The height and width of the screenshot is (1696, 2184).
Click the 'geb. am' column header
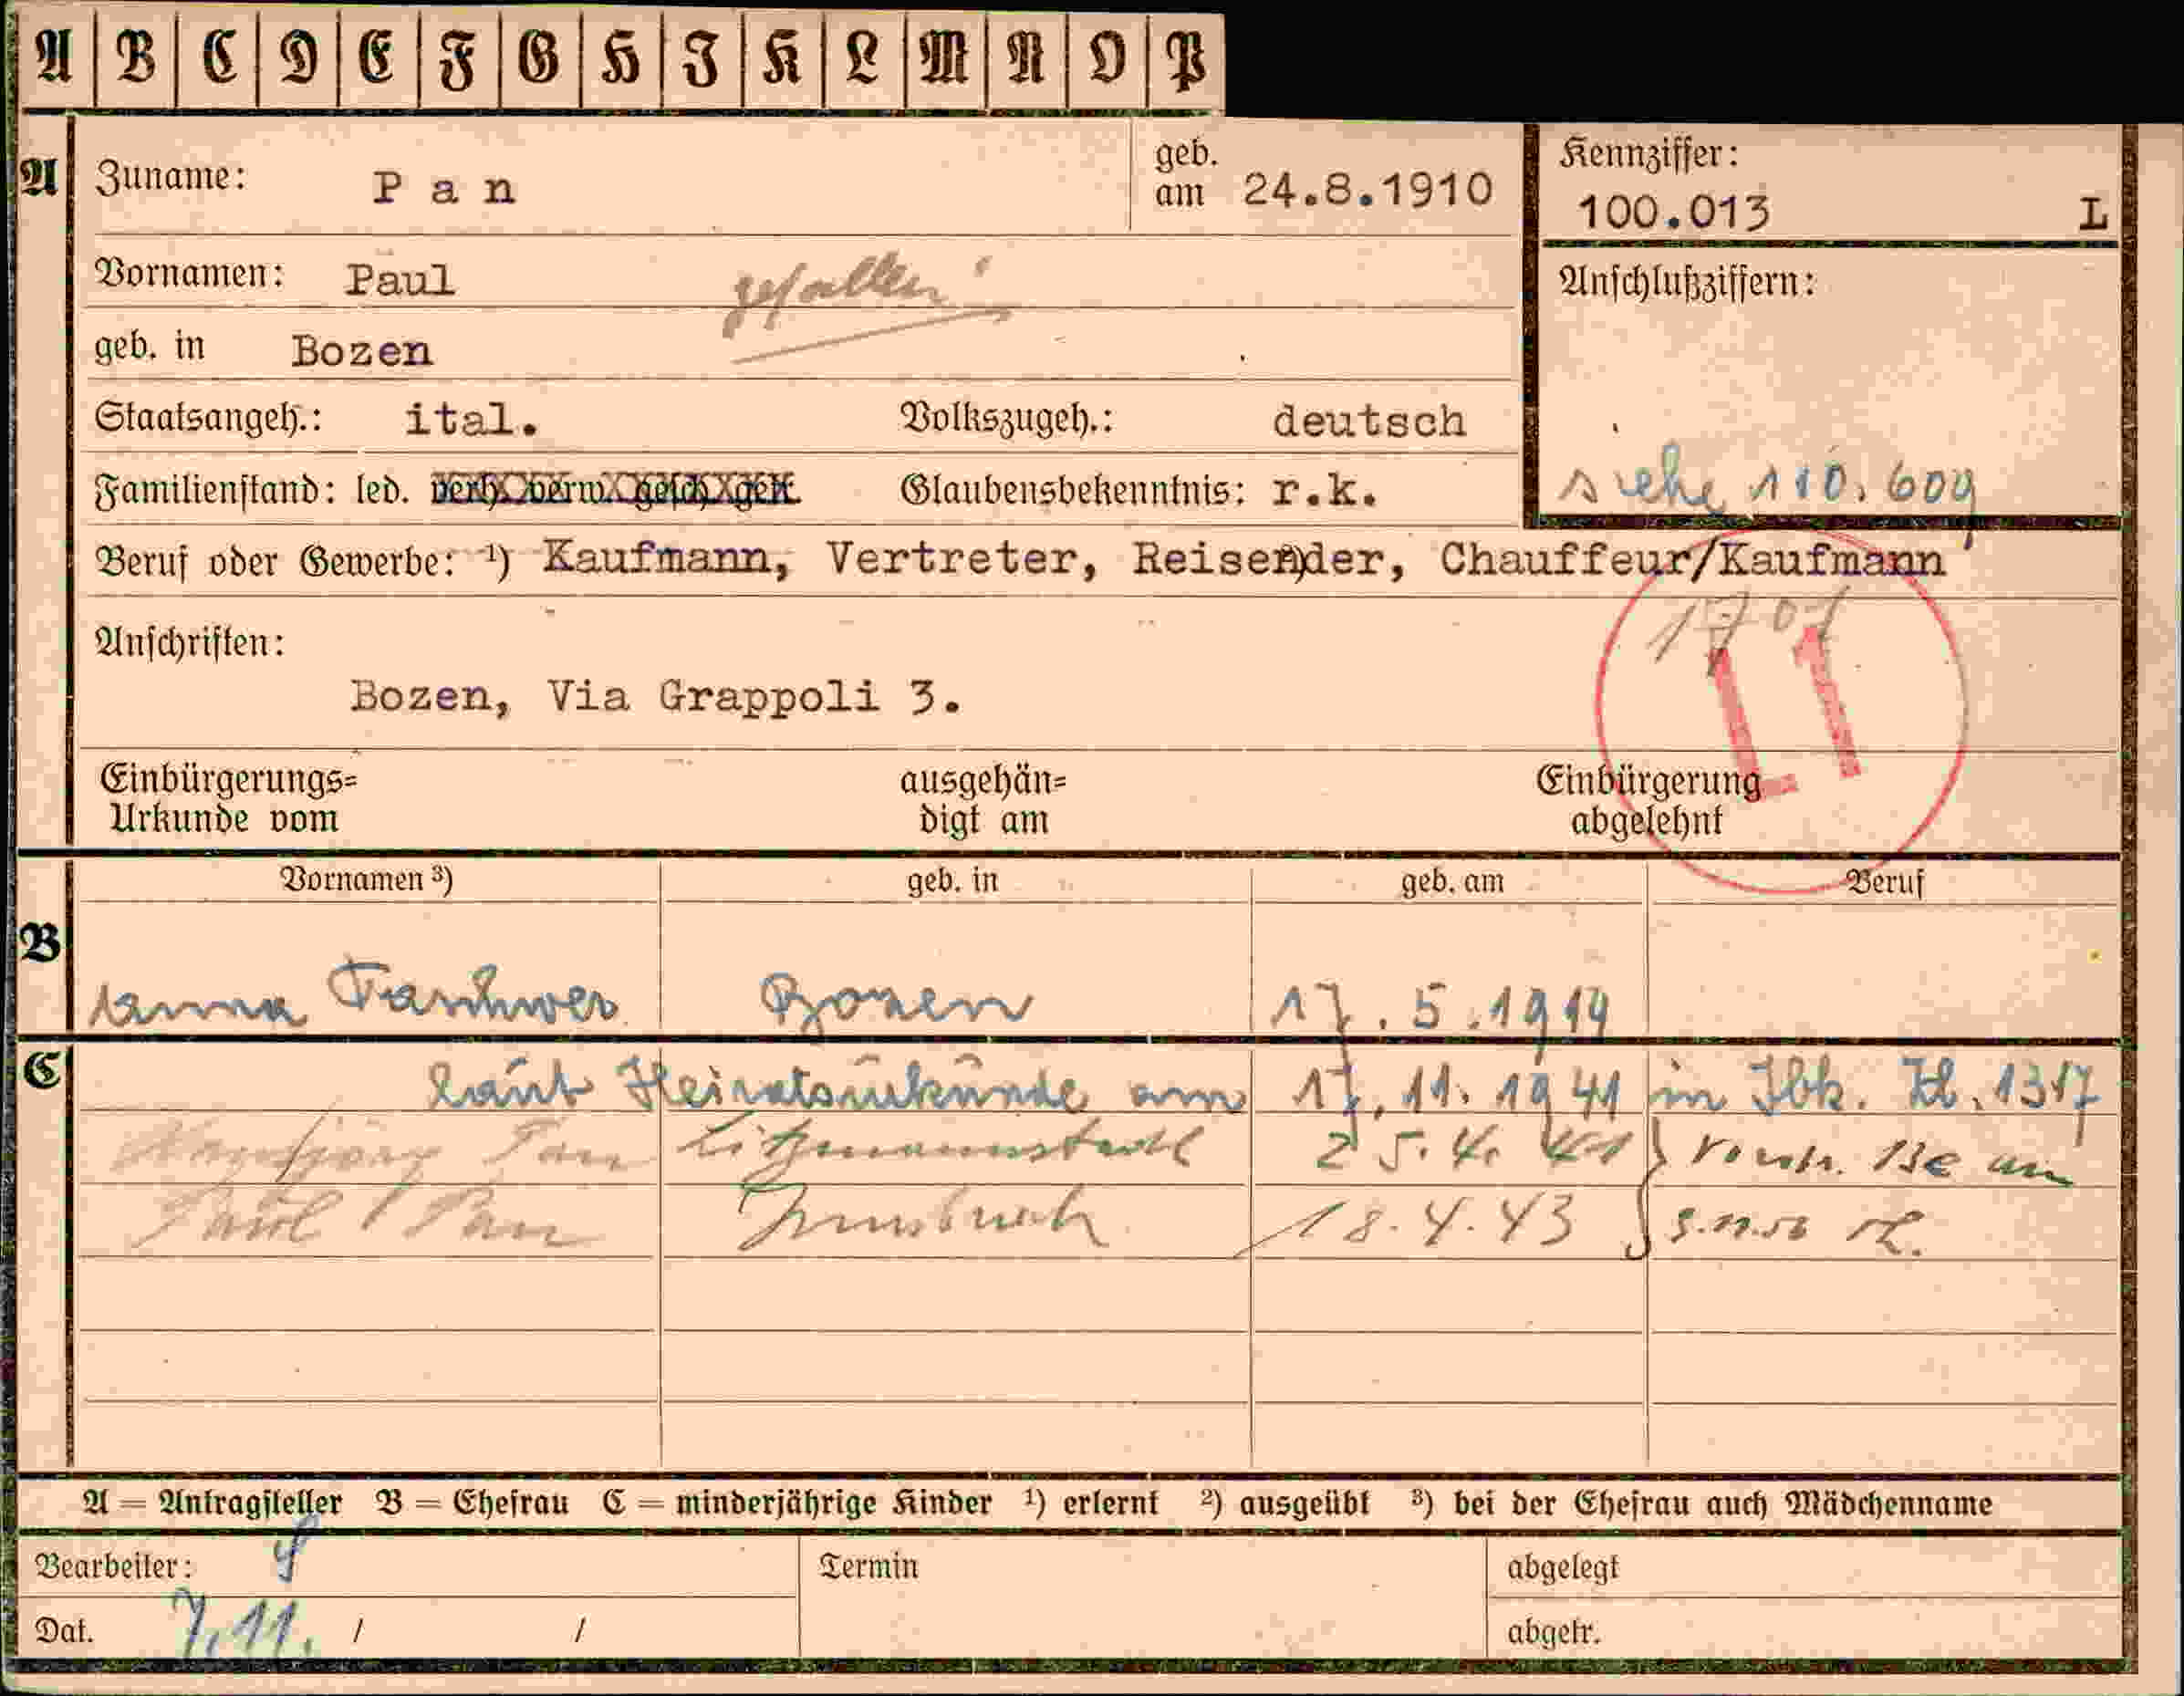coord(1452,881)
